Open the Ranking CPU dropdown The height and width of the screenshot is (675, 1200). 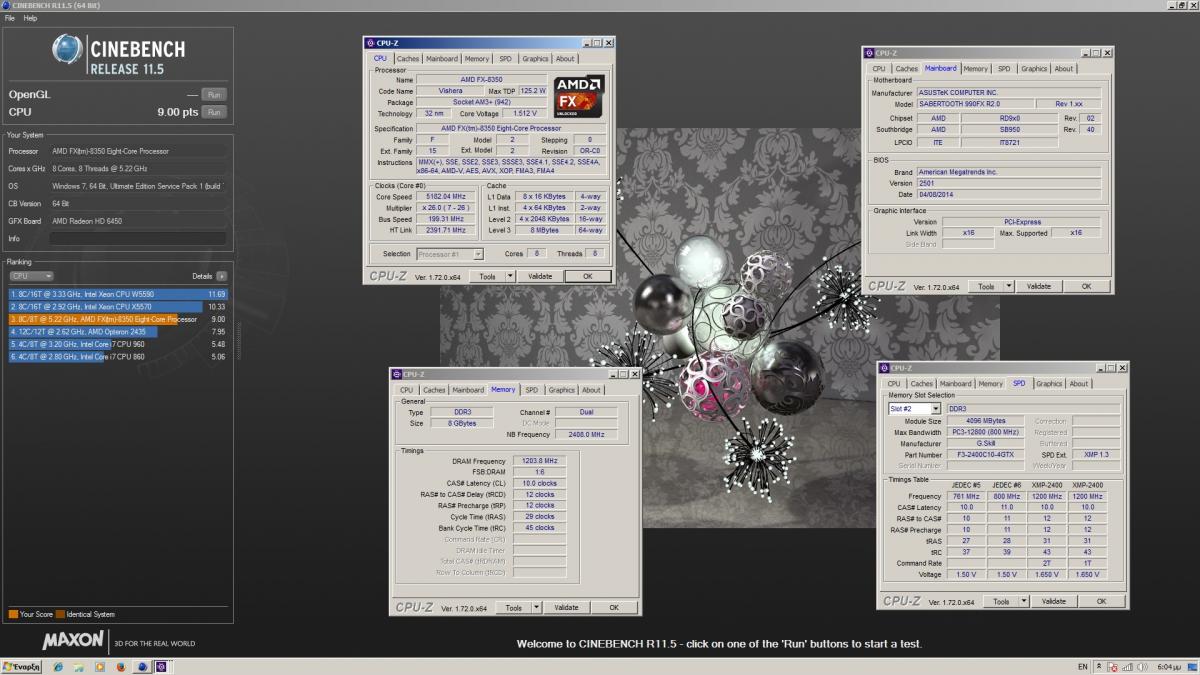point(31,276)
